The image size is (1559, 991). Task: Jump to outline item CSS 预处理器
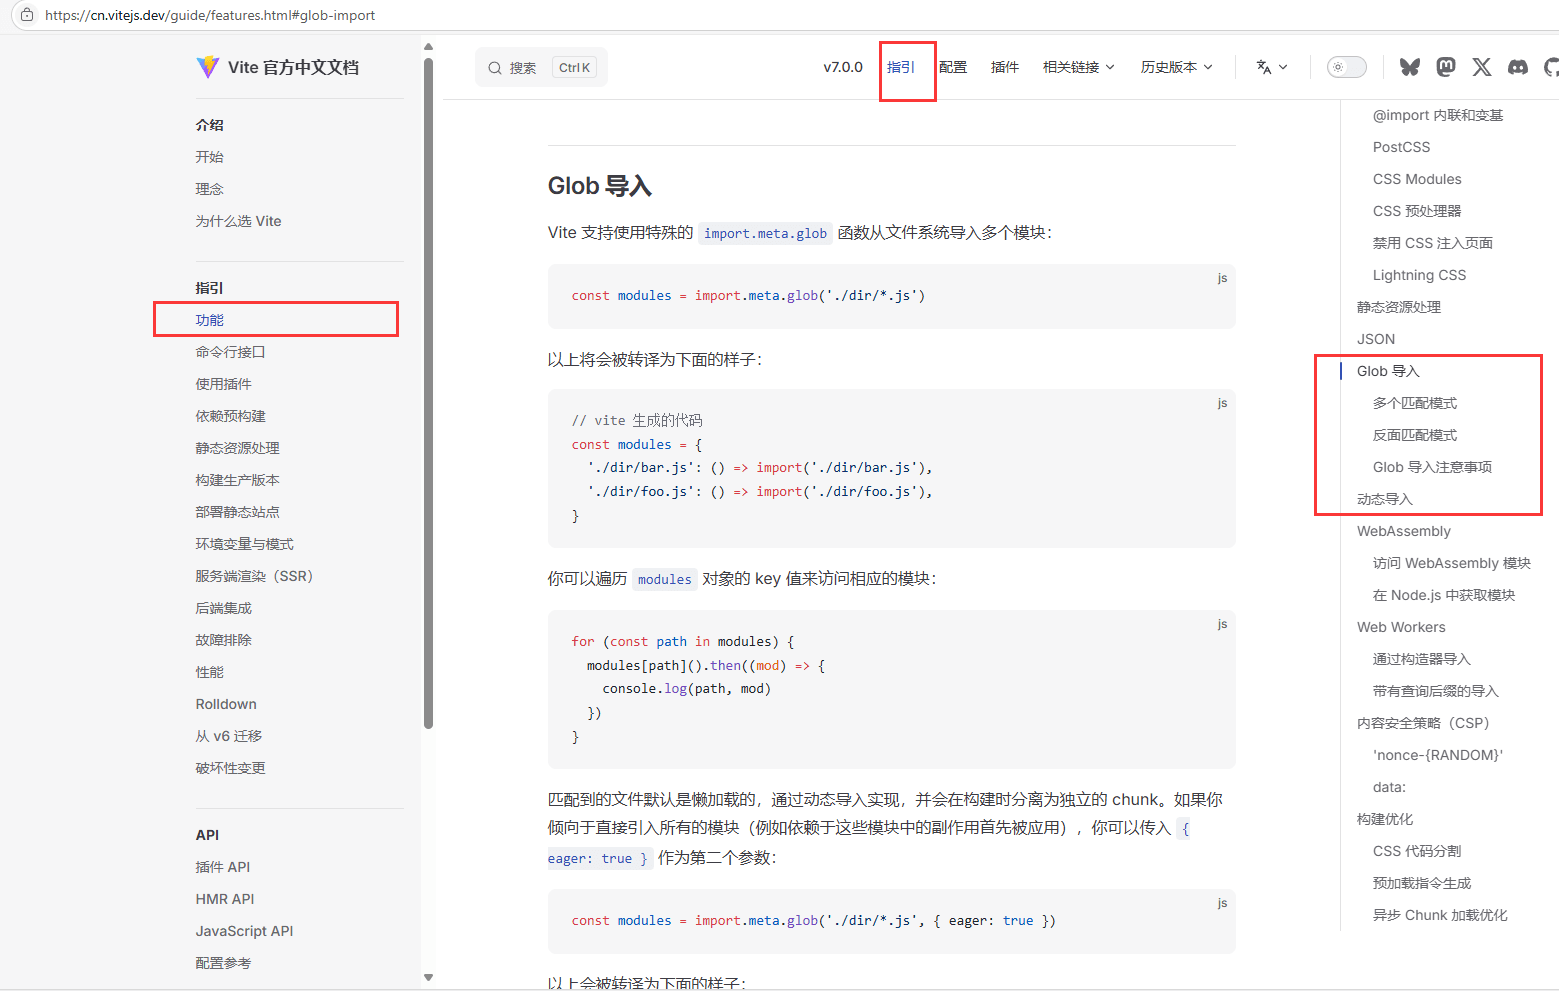tap(1417, 211)
